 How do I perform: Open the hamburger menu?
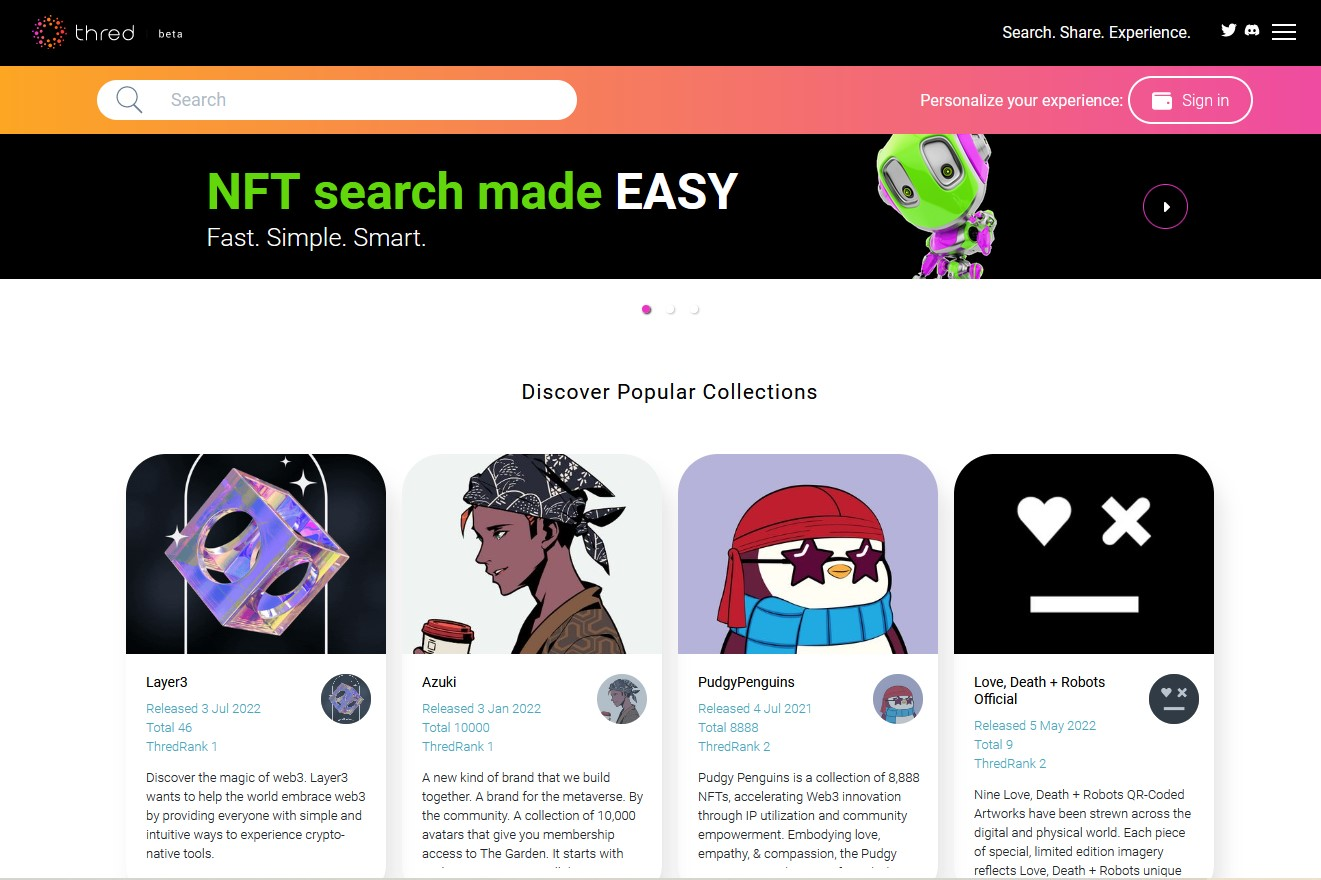[1284, 32]
